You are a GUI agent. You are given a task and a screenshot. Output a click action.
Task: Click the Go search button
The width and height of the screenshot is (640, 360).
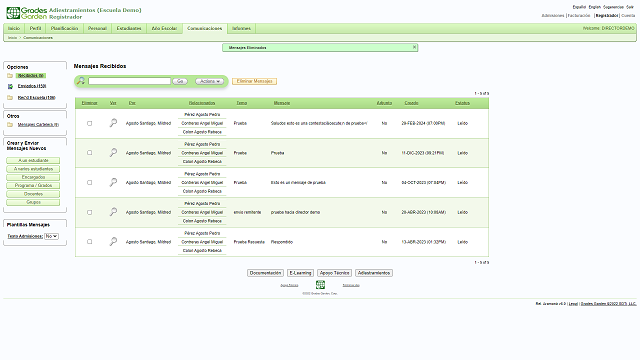pyautogui.click(x=180, y=81)
